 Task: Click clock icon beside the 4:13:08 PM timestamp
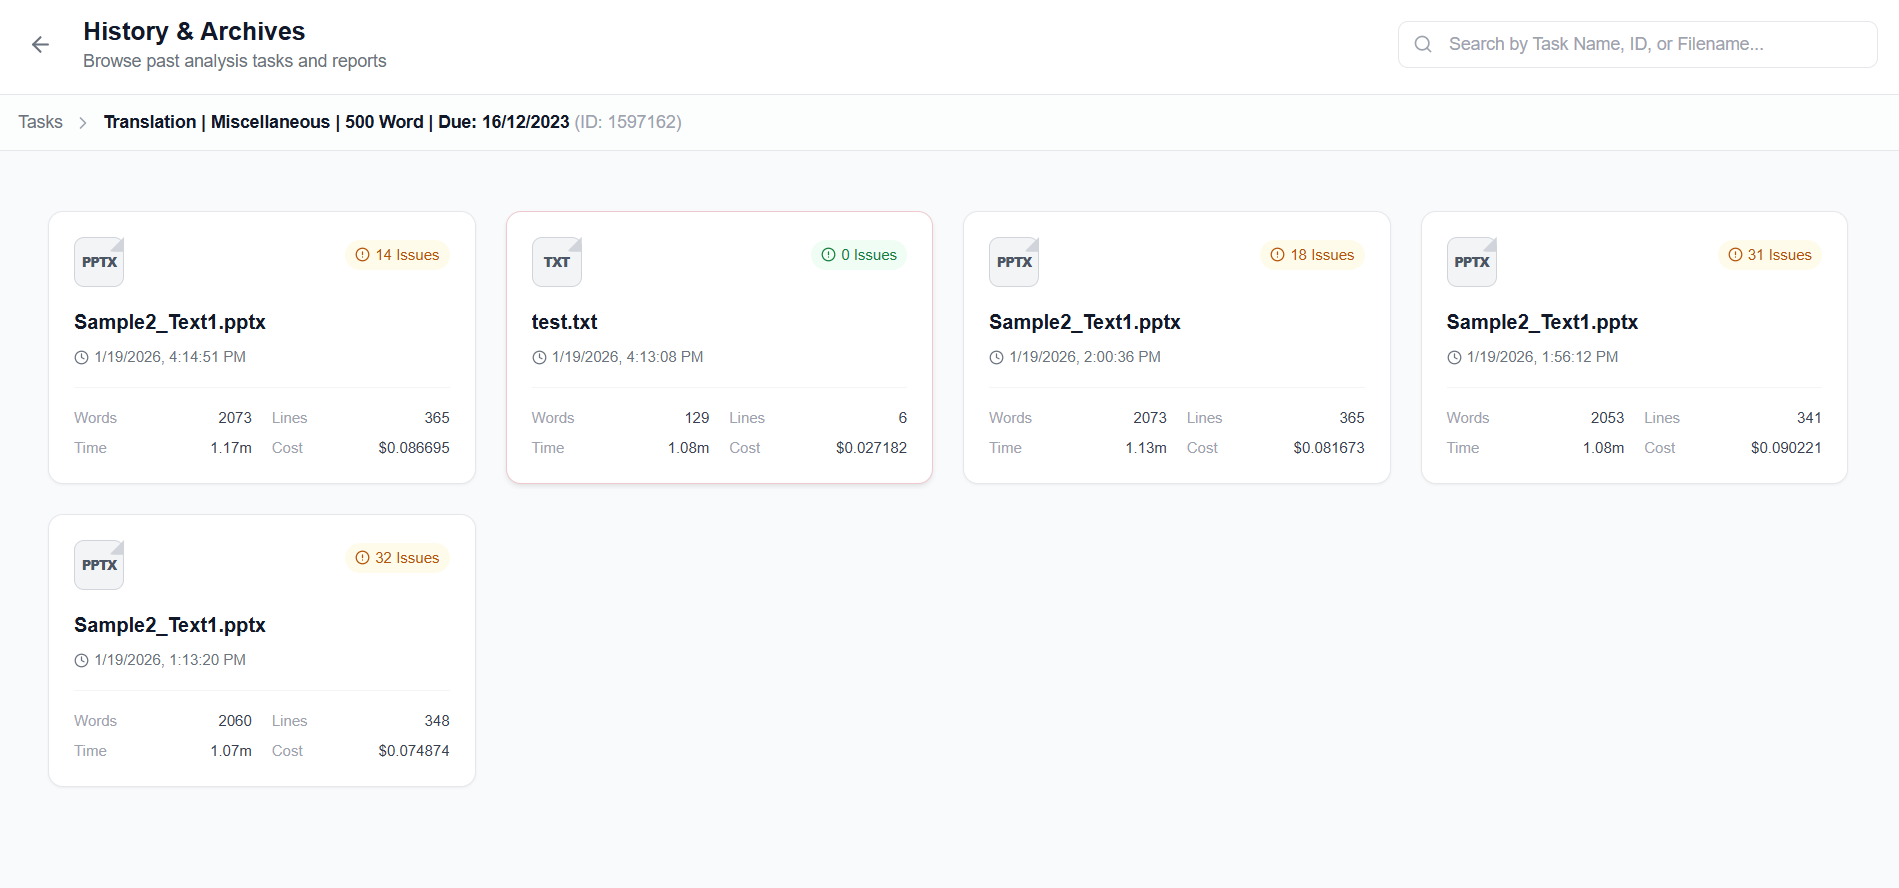click(x=539, y=358)
